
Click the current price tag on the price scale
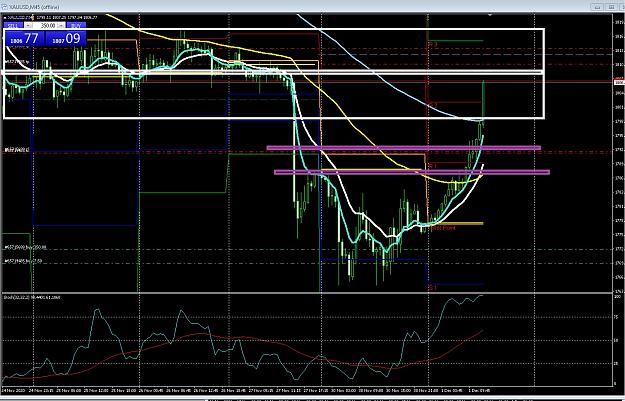[x=619, y=82]
